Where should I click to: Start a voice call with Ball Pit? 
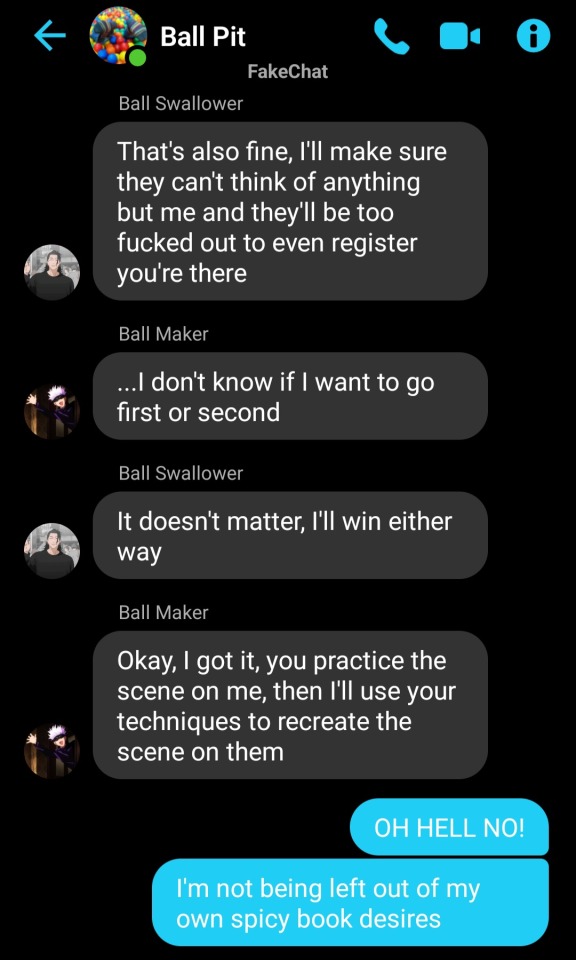[392, 37]
